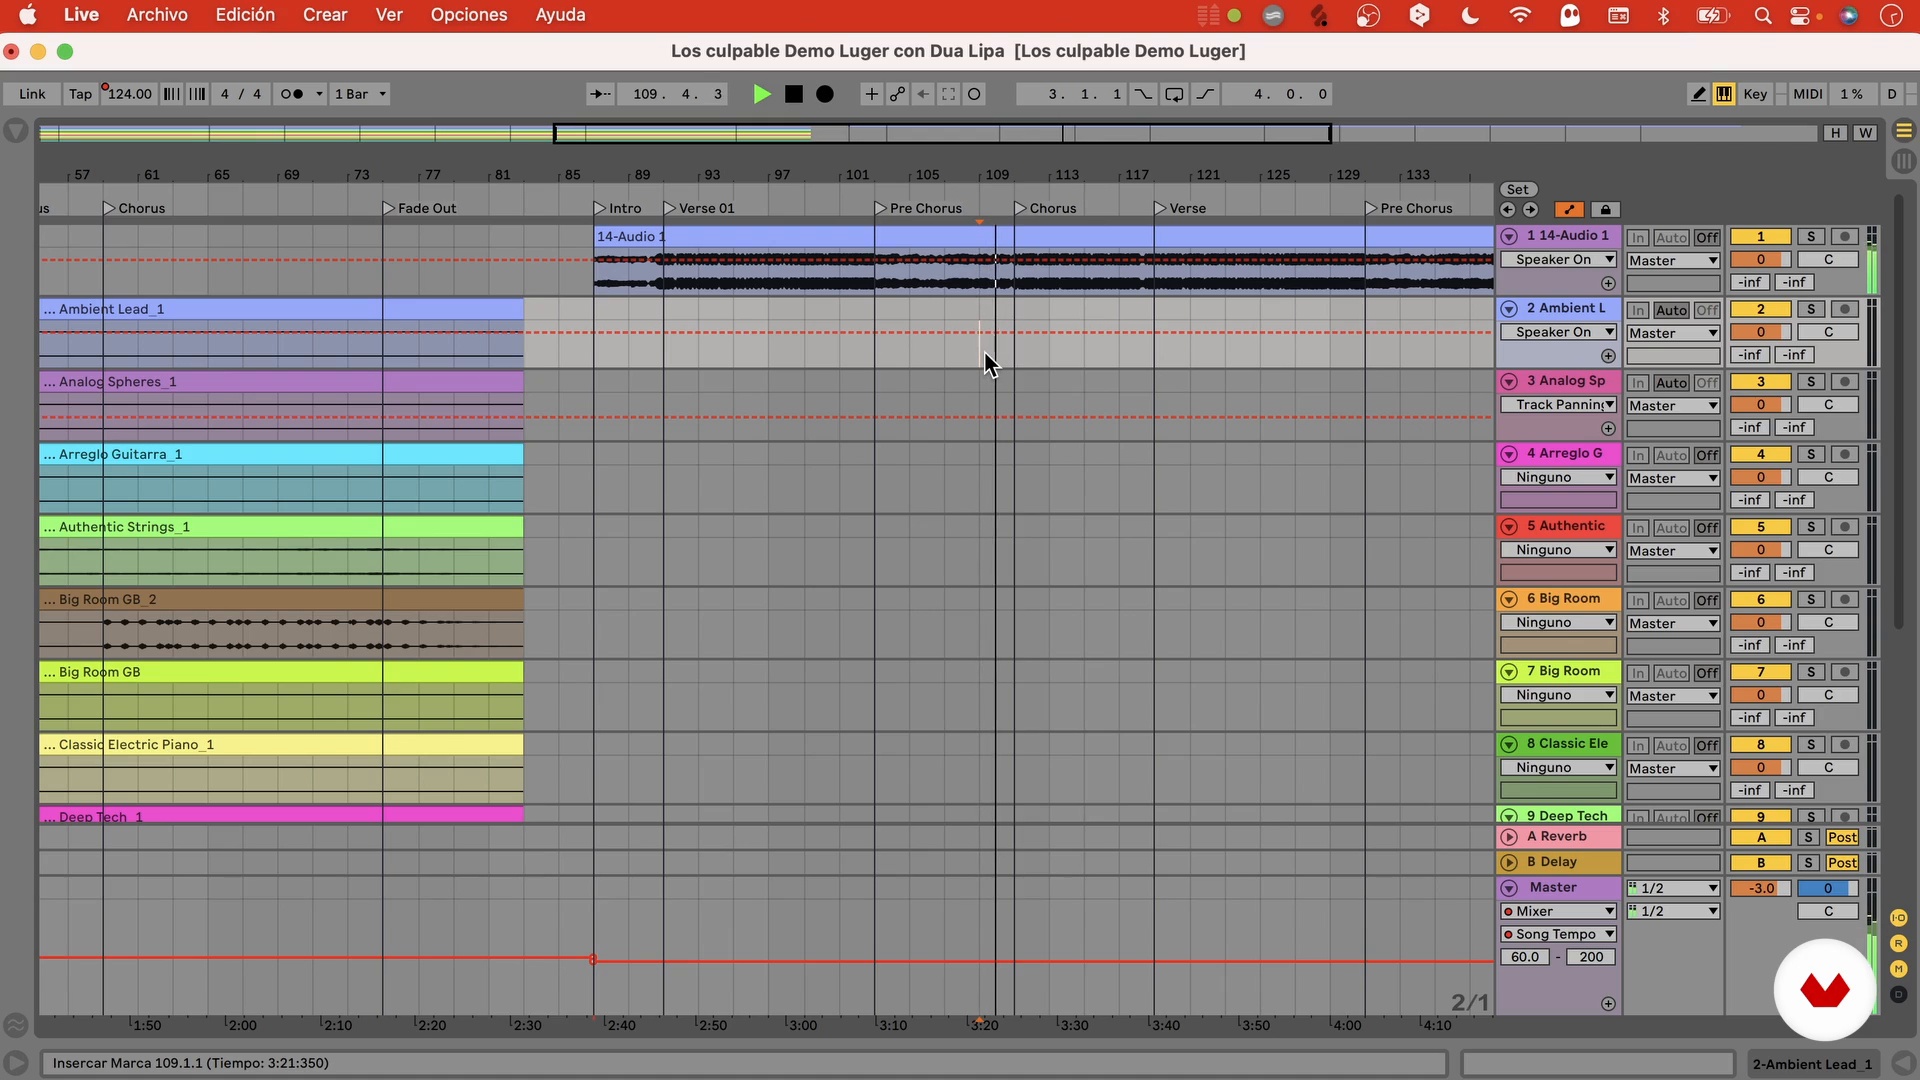The width and height of the screenshot is (1920, 1080).
Task: Open Mixer device chooser on Master
Action: 1558,912
